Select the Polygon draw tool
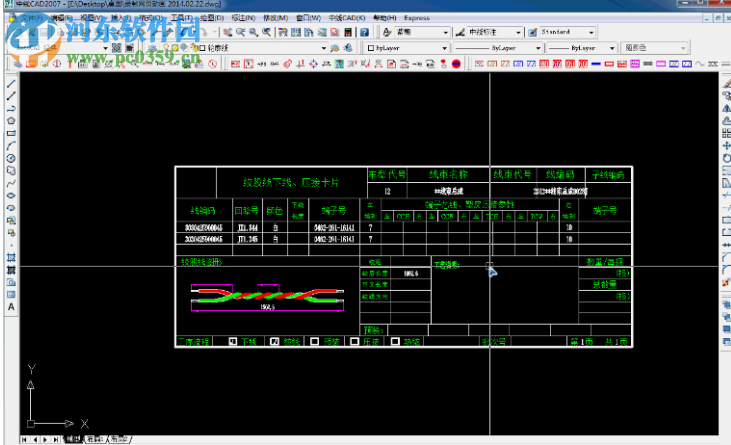 11,121
